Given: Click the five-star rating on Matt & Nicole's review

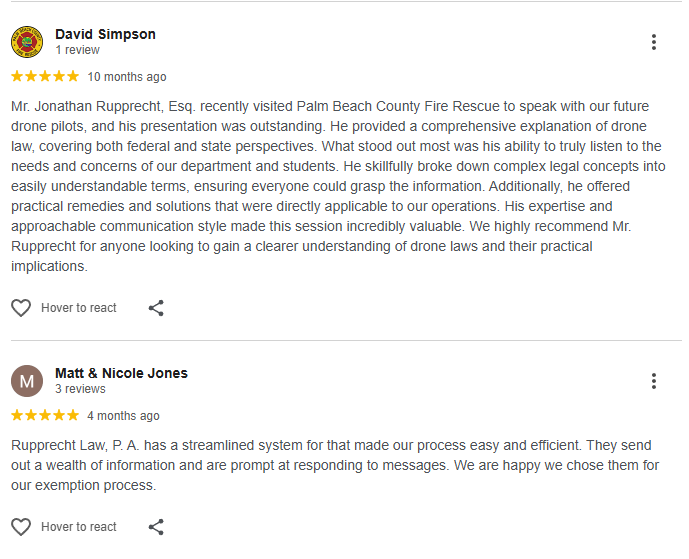Looking at the screenshot, I should tap(45, 415).
